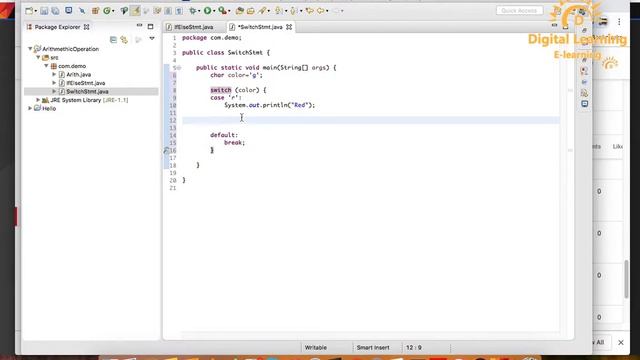Expand the Arith.java tree node
Image resolution: width=640 pixels, height=360 pixels.
tap(54, 74)
